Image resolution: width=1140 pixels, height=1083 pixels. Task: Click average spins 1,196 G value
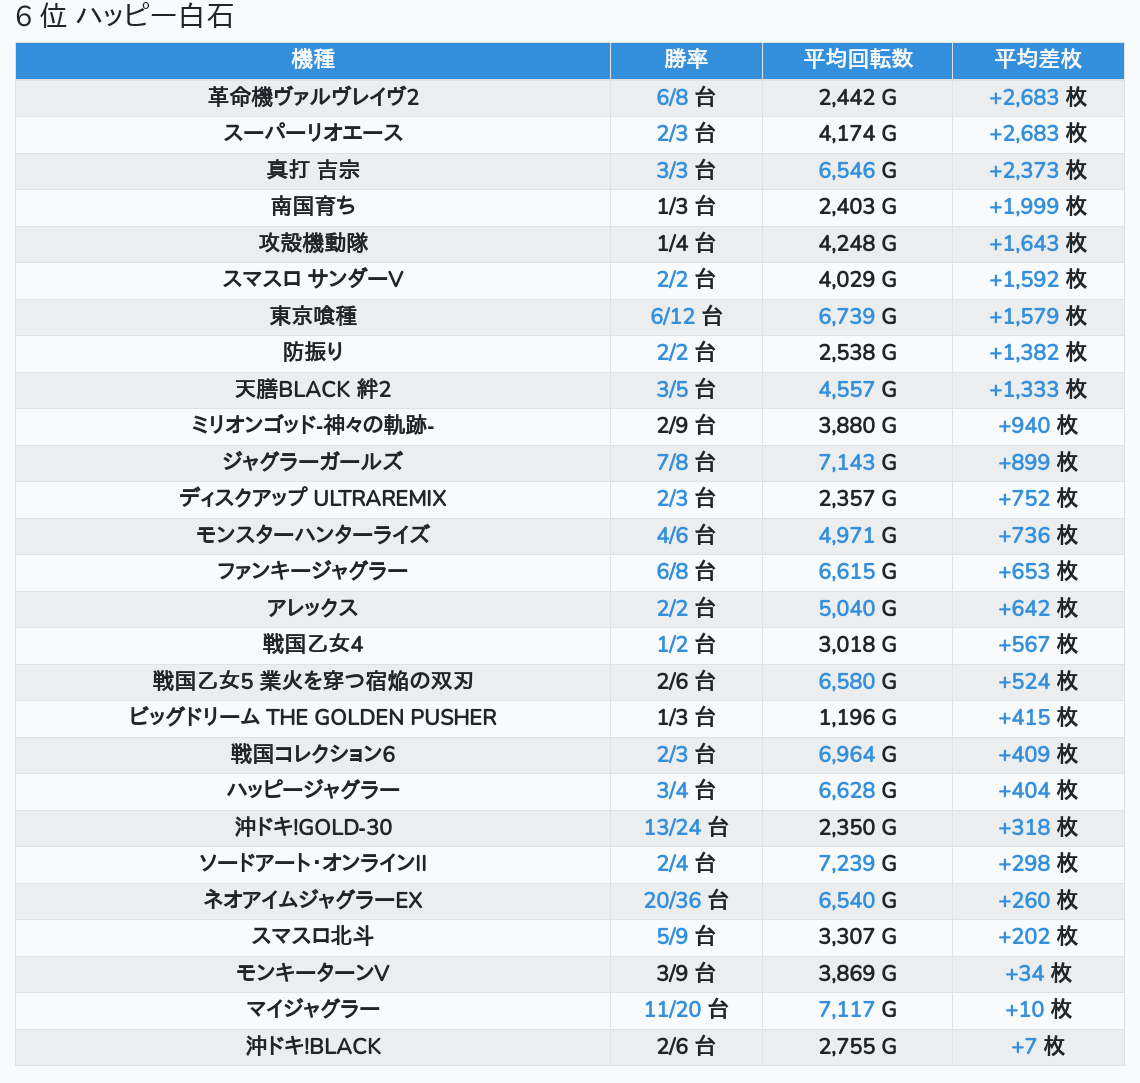click(857, 717)
